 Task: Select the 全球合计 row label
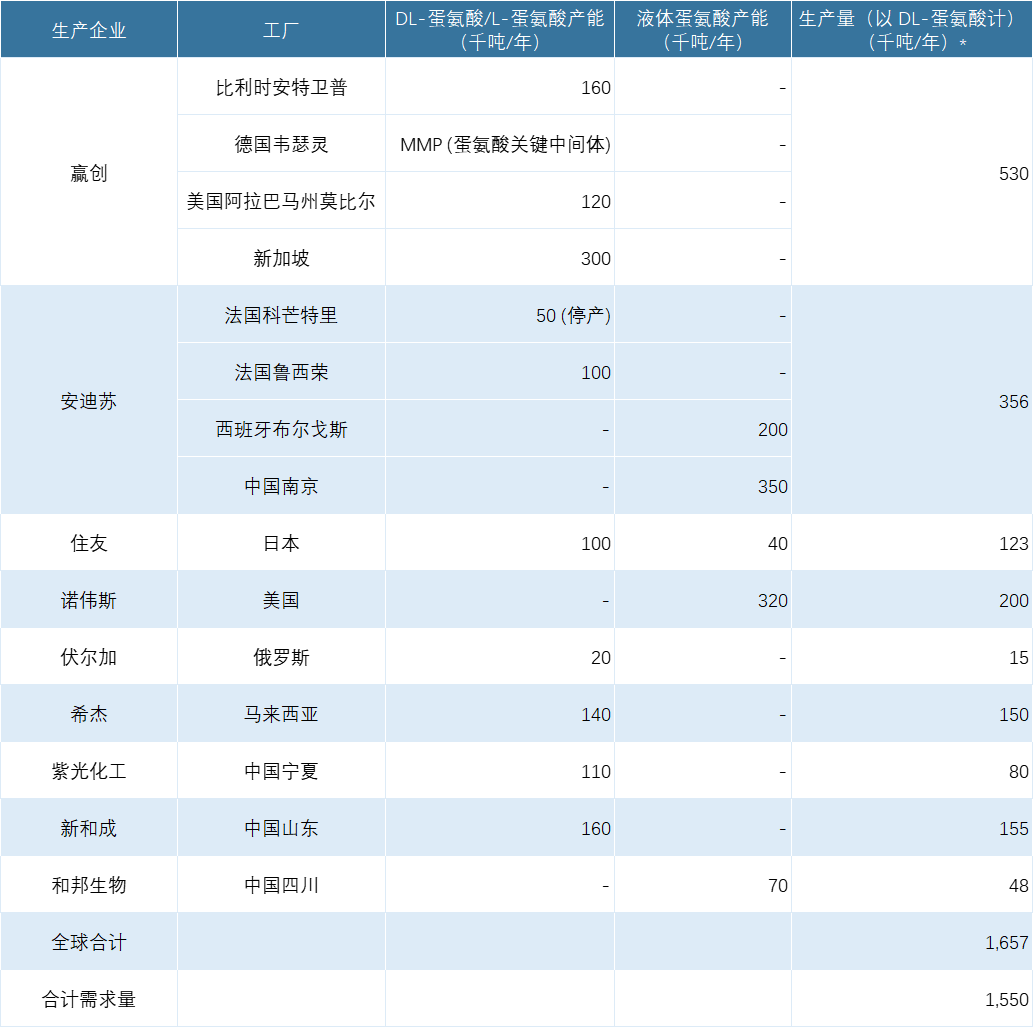pos(89,942)
